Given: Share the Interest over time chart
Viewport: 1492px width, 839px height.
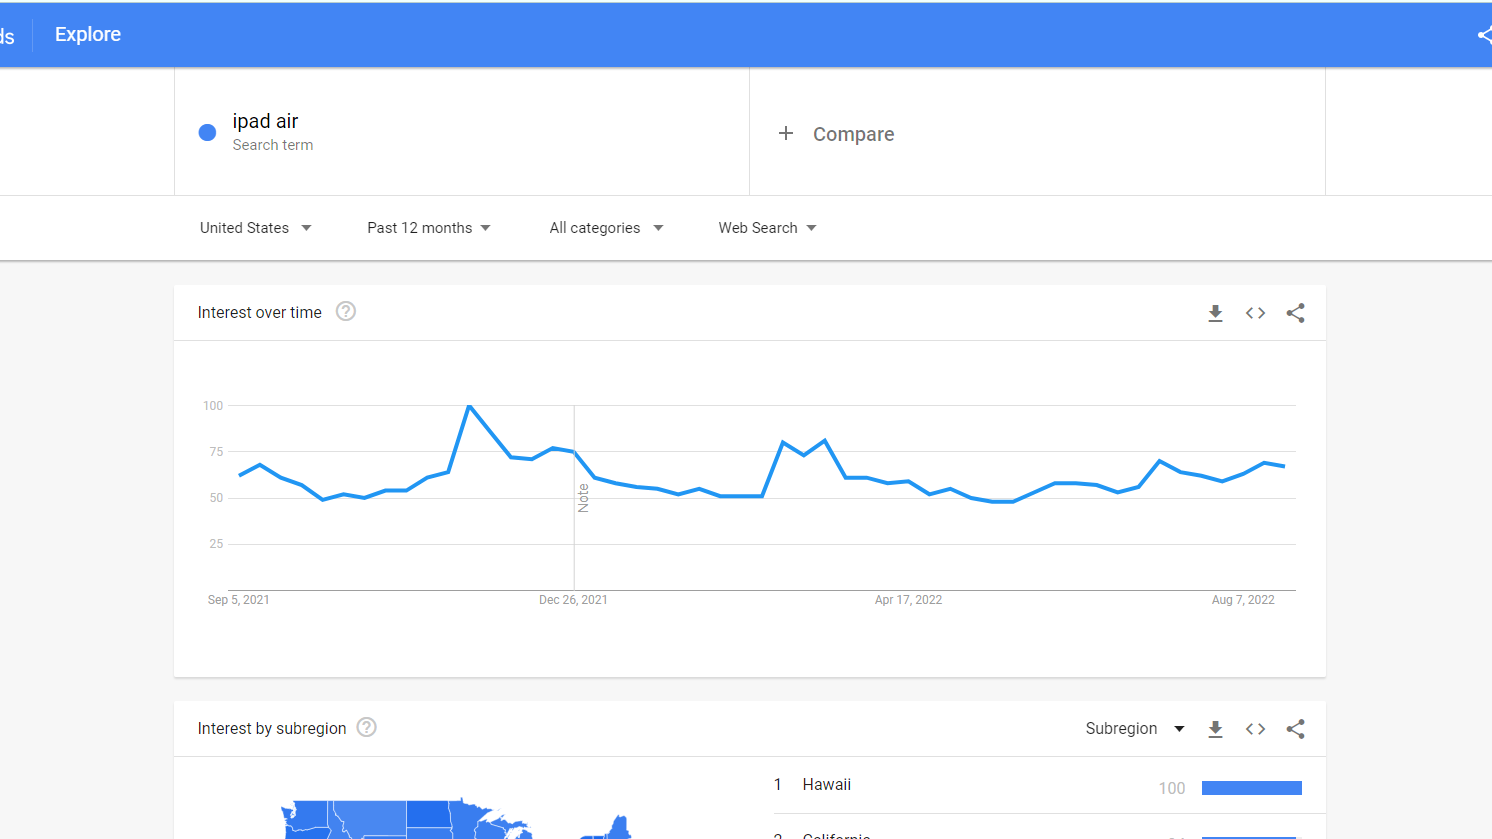Looking at the screenshot, I should coord(1295,313).
